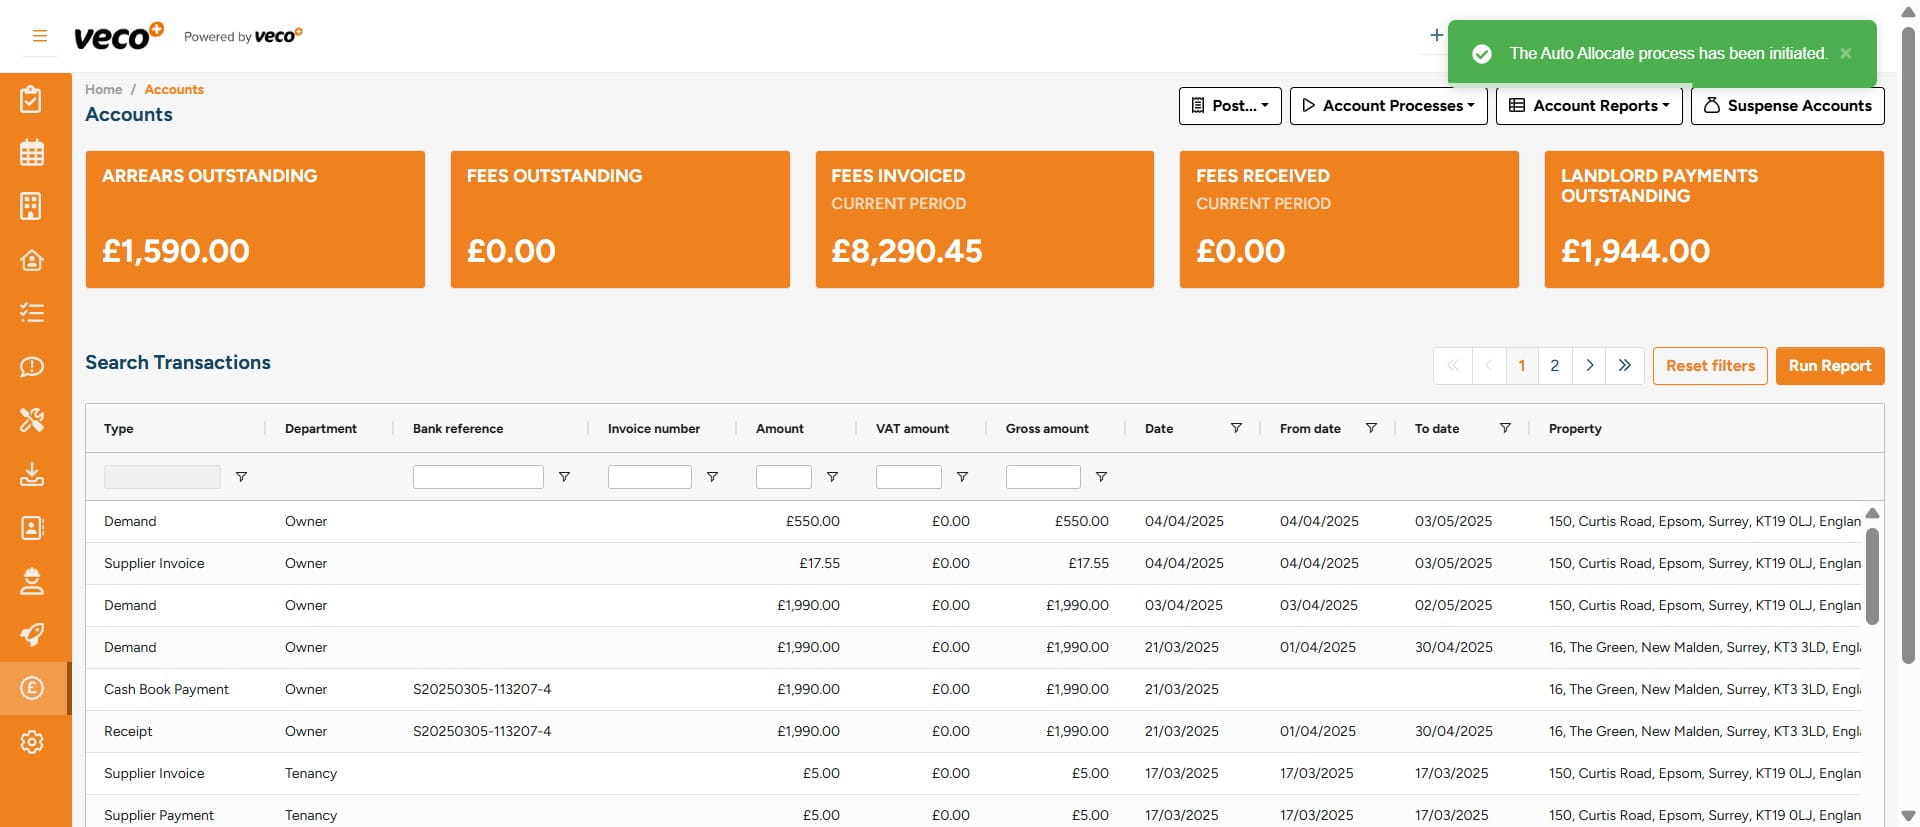Select the settings gear in sidebar
Image resolution: width=1920 pixels, height=827 pixels.
[x=32, y=742]
